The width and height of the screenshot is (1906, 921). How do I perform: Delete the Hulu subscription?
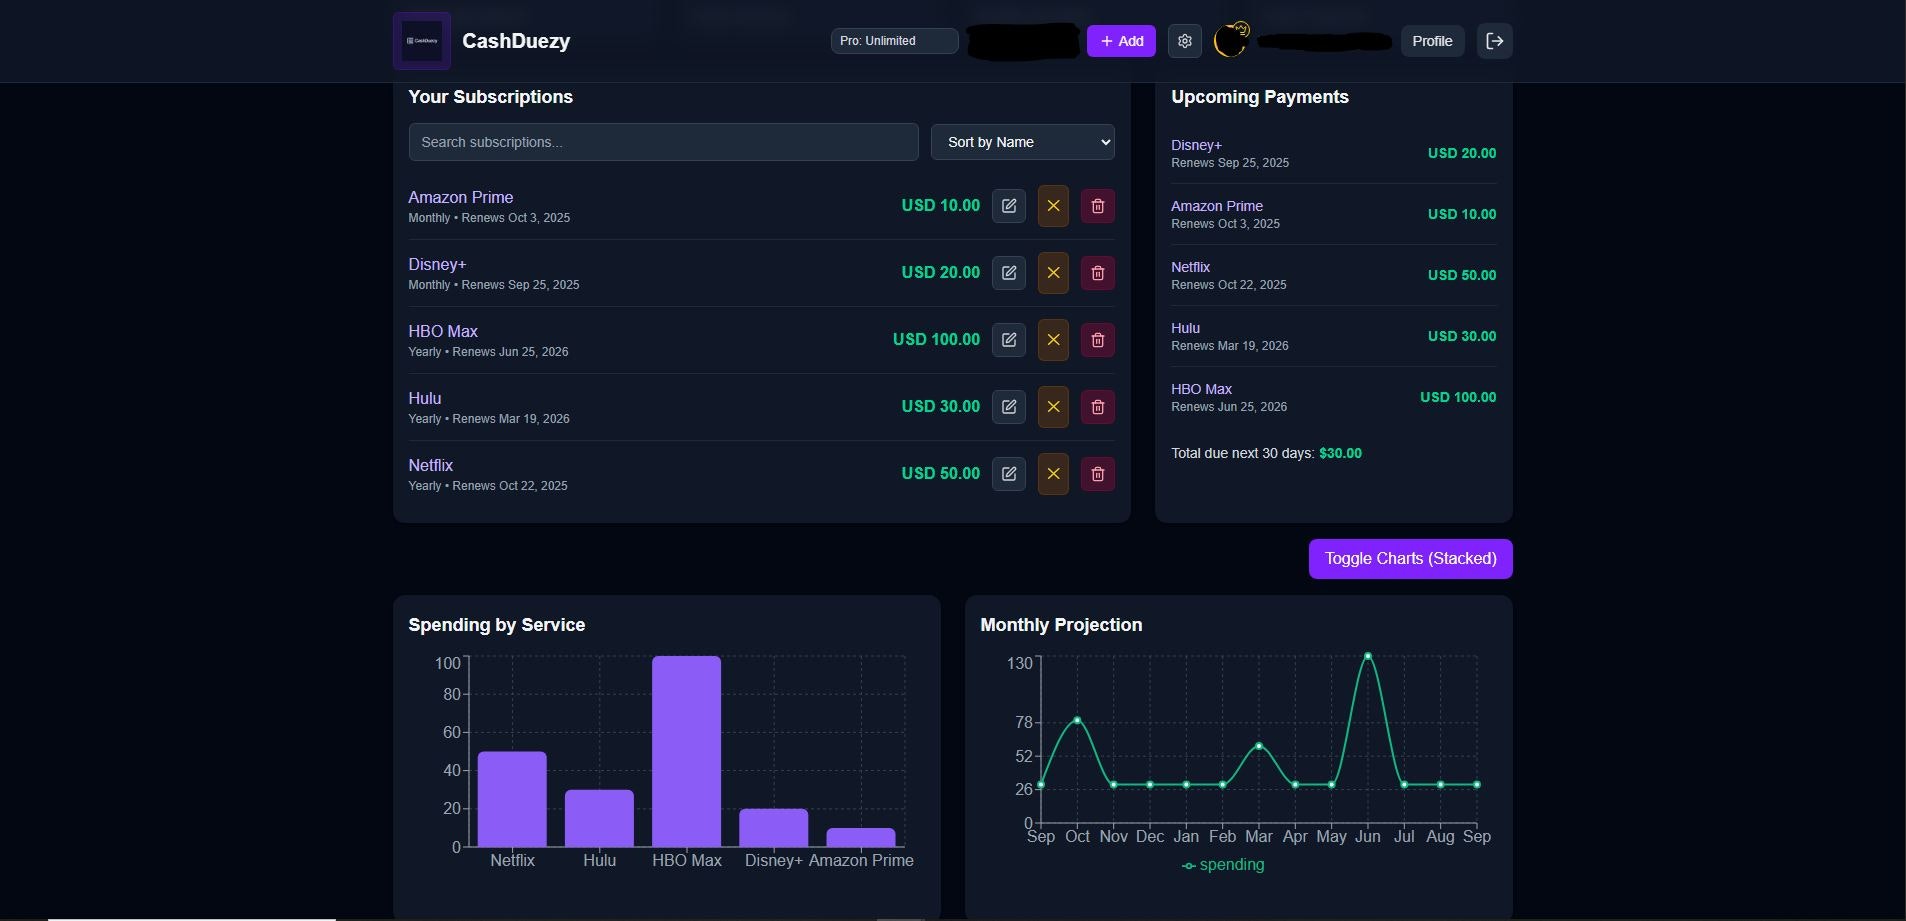tap(1098, 407)
